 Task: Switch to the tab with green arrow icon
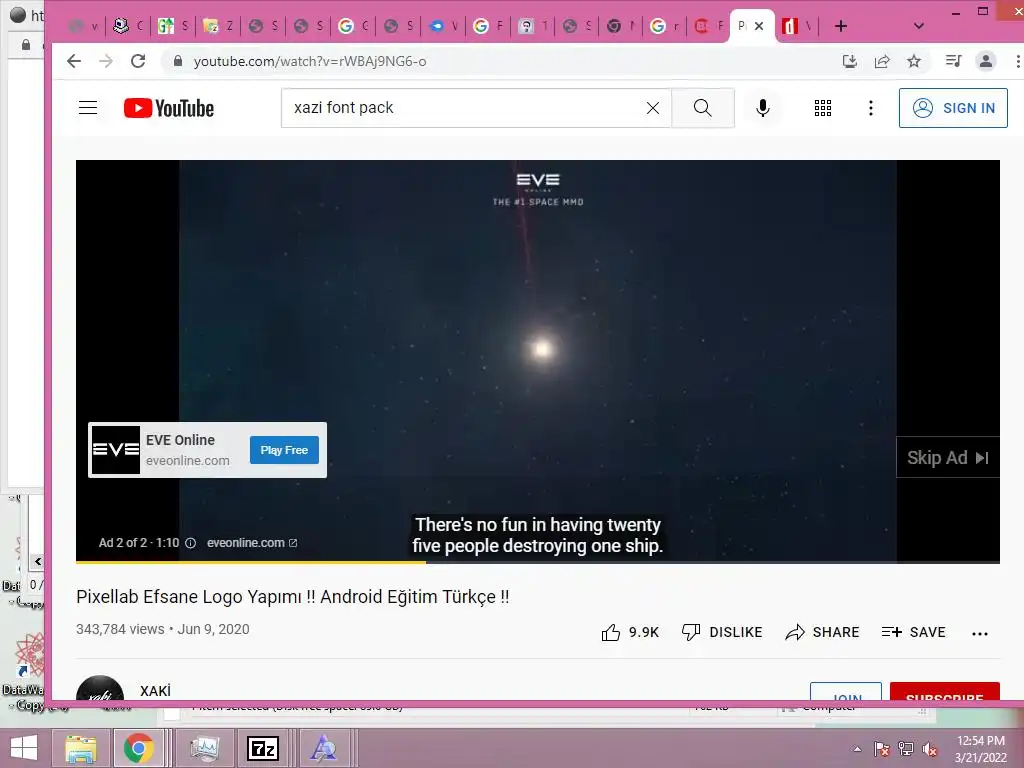pyautogui.click(x=172, y=26)
